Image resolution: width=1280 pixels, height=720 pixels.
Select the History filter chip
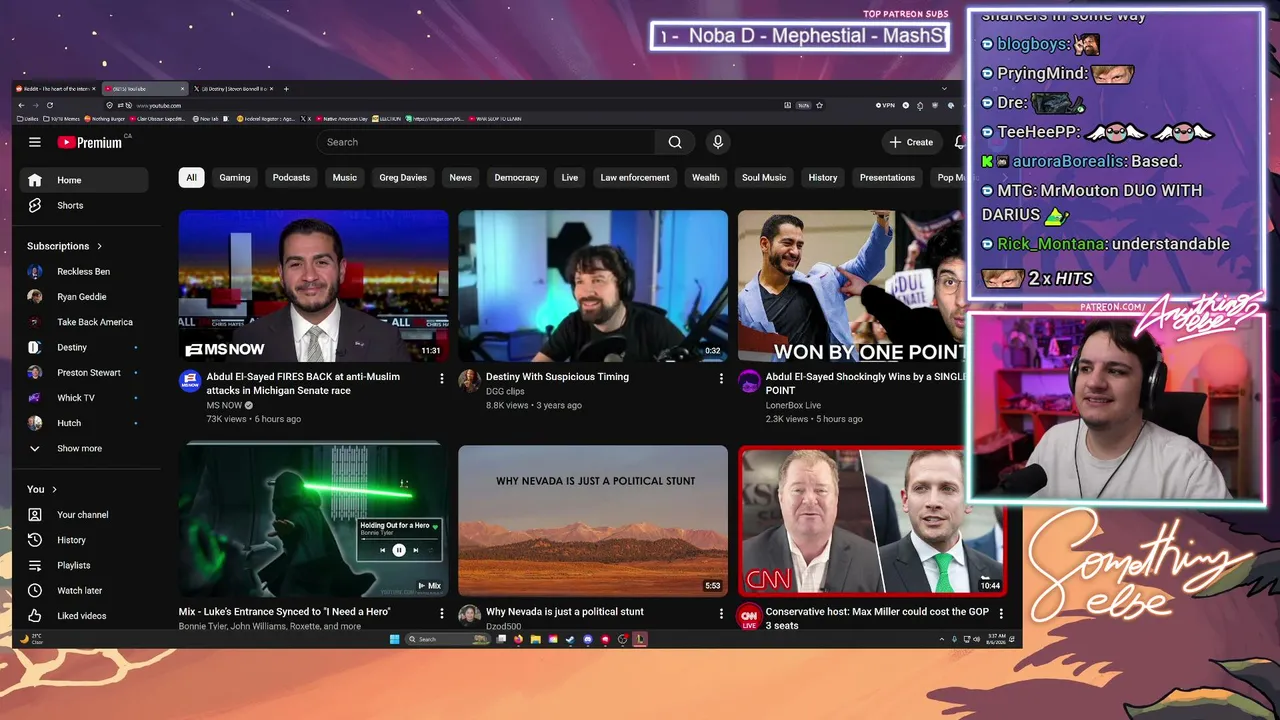coord(823,178)
